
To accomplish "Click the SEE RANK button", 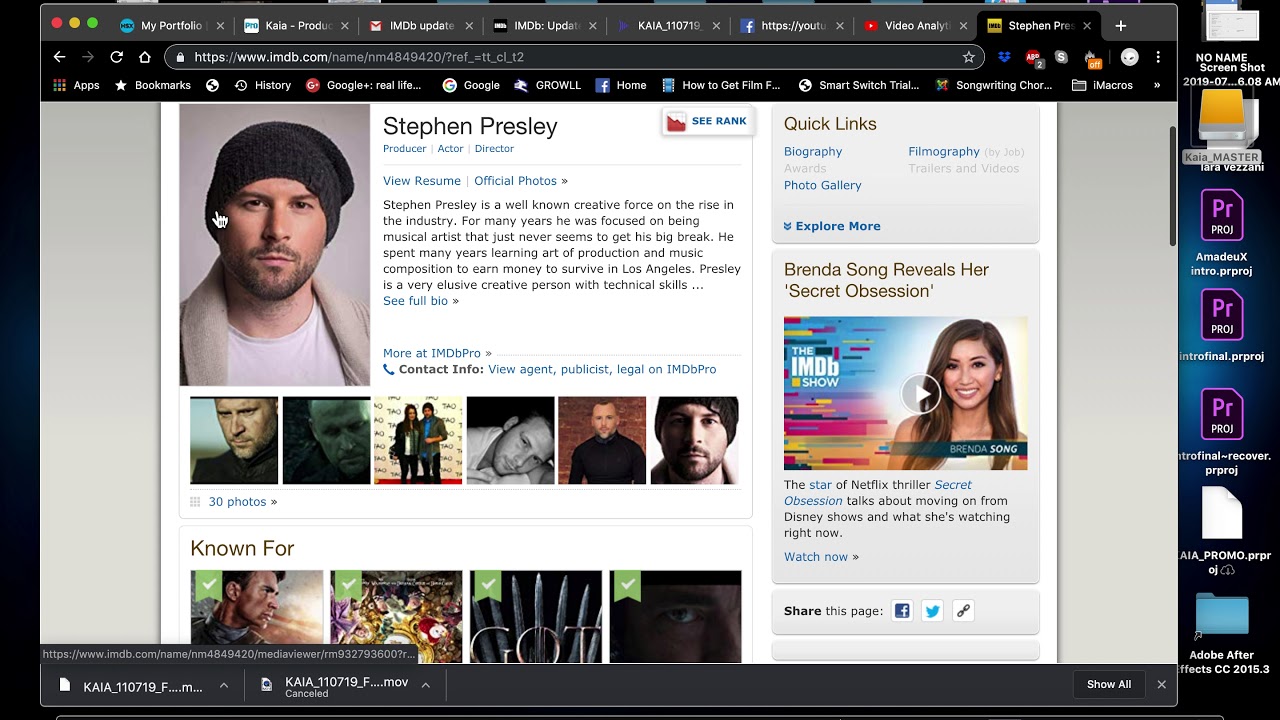I will 707,121.
